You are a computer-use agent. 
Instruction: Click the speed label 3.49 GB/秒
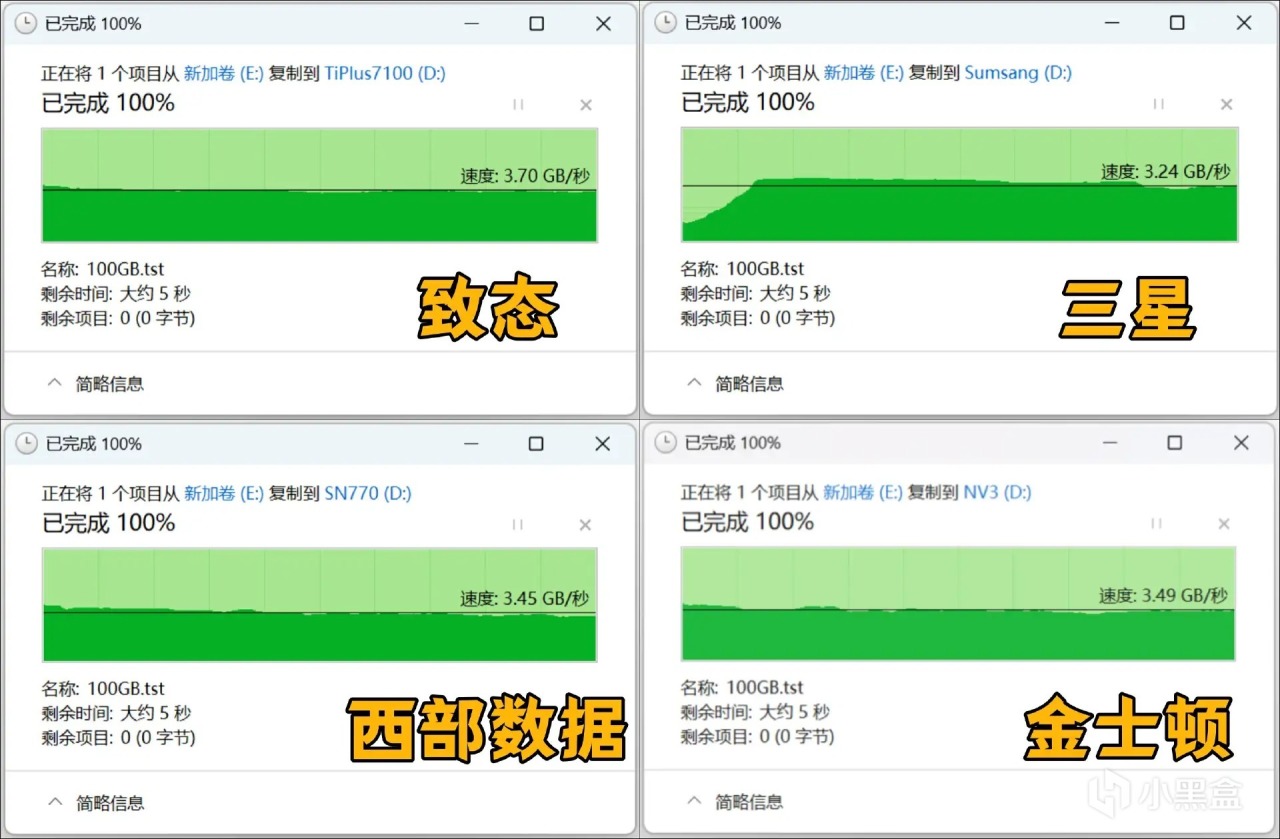1164,596
